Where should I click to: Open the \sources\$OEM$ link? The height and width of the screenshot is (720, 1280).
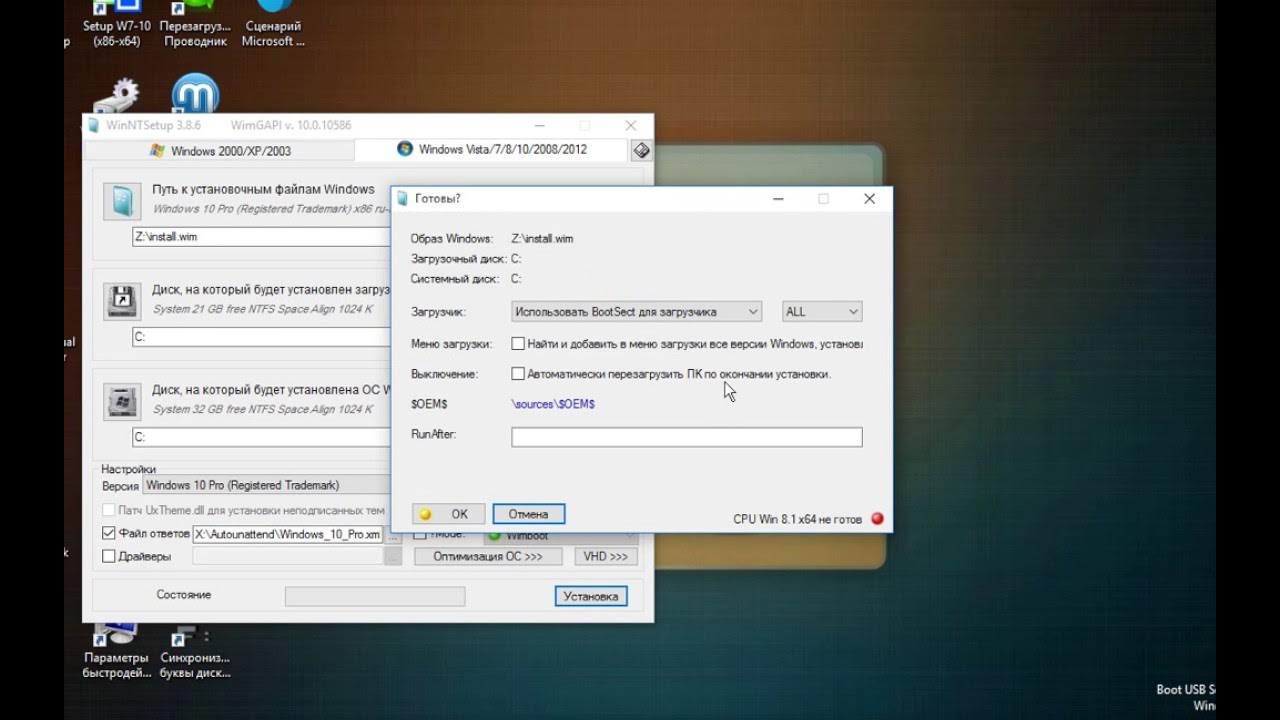coord(553,404)
